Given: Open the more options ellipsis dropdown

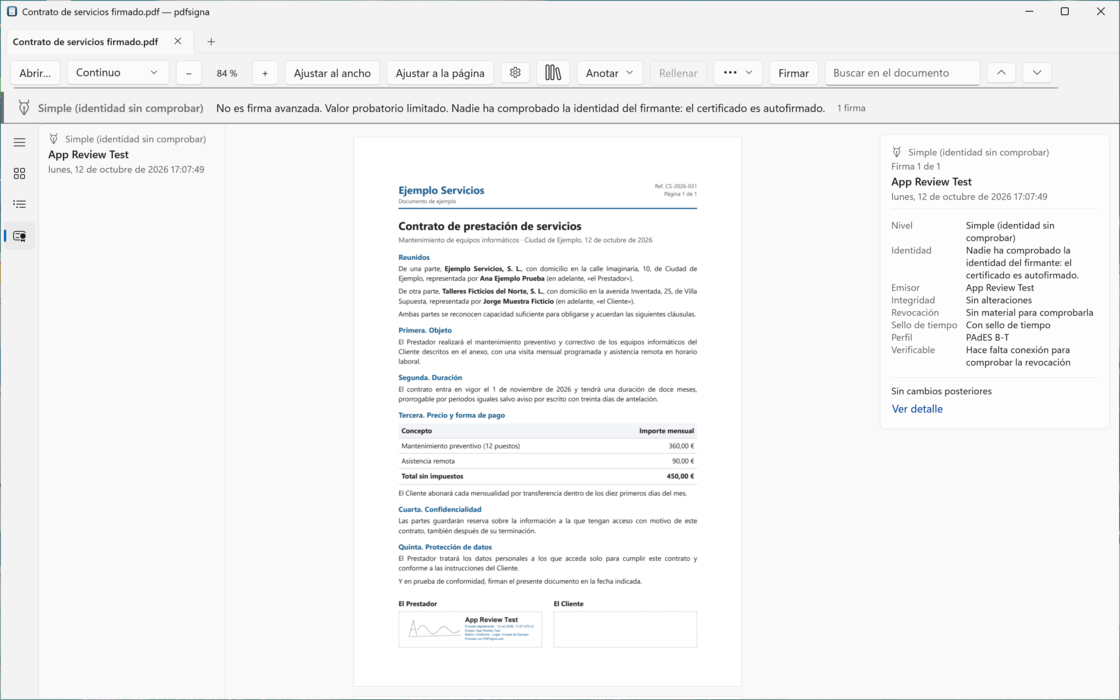Looking at the screenshot, I should [738, 72].
